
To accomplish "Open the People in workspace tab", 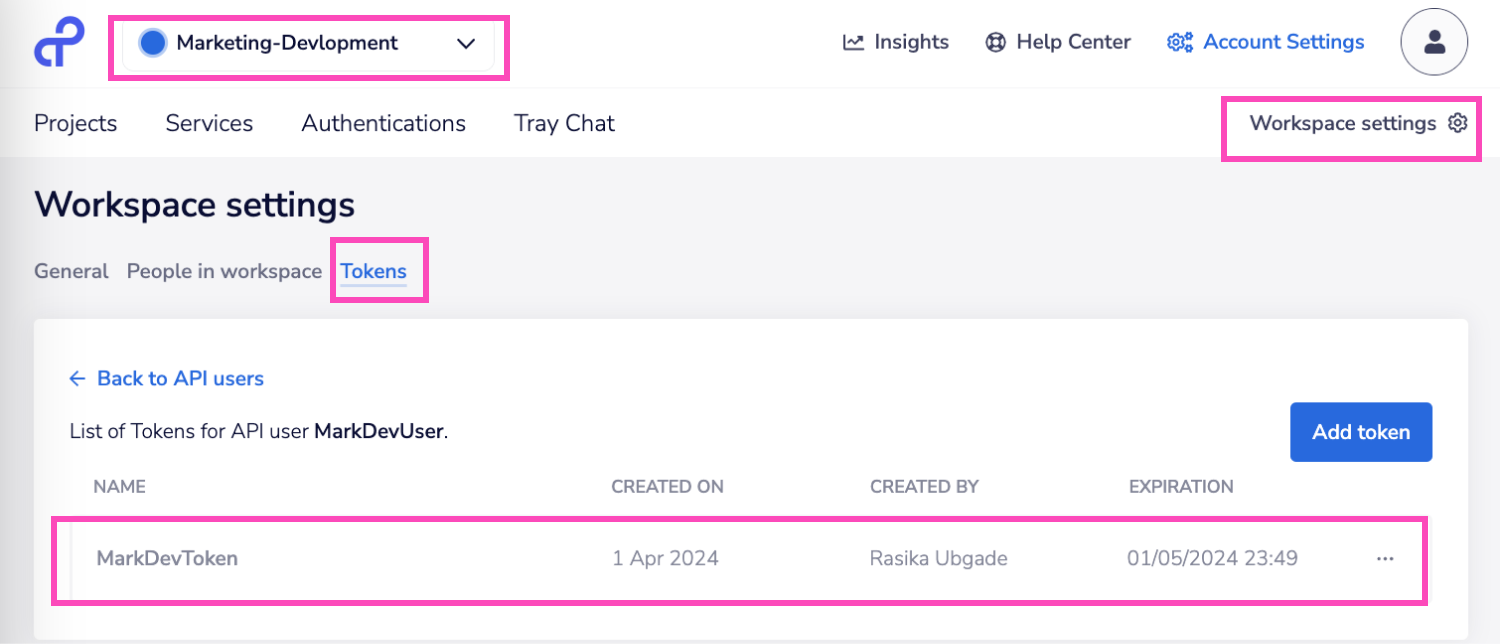I will [224, 271].
